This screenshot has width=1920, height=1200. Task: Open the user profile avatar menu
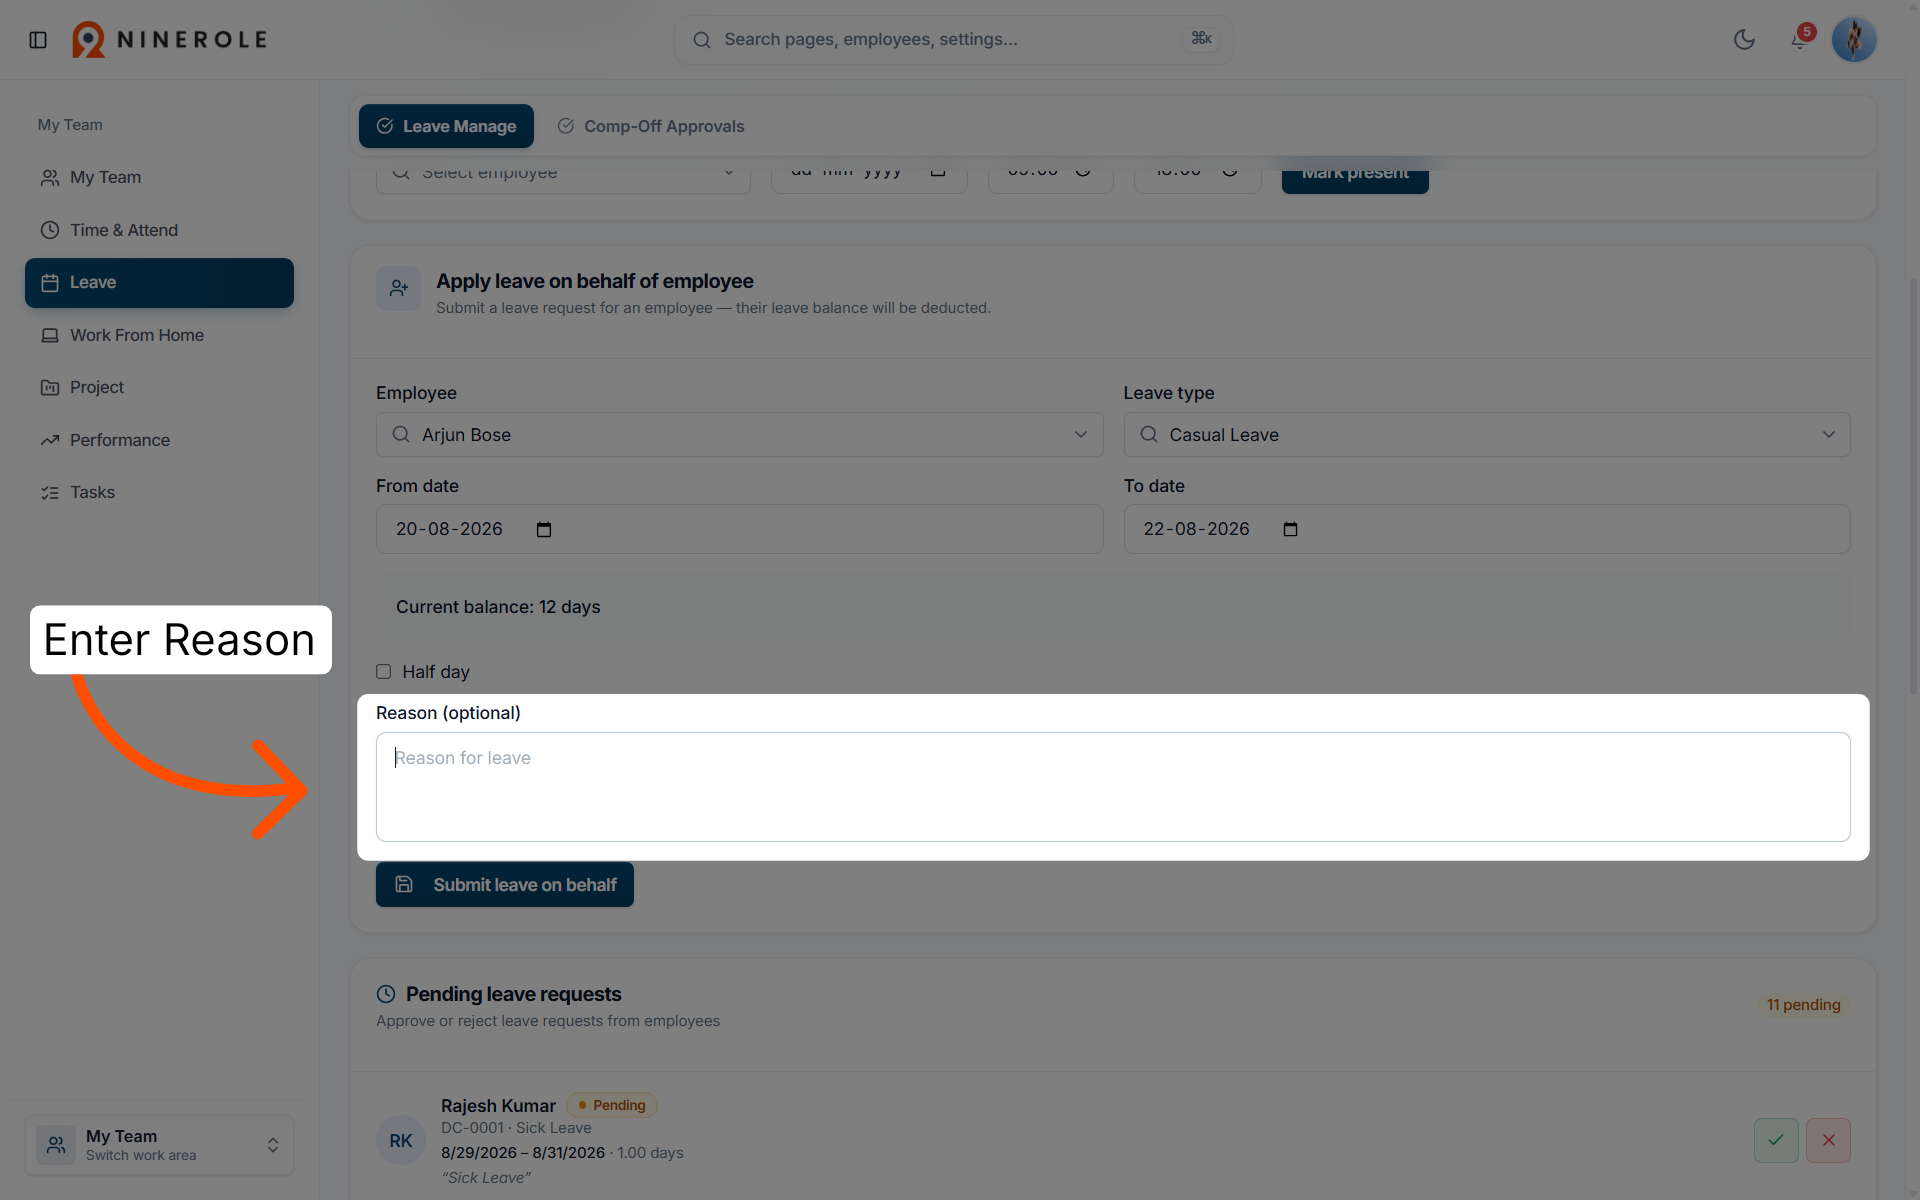point(1854,40)
